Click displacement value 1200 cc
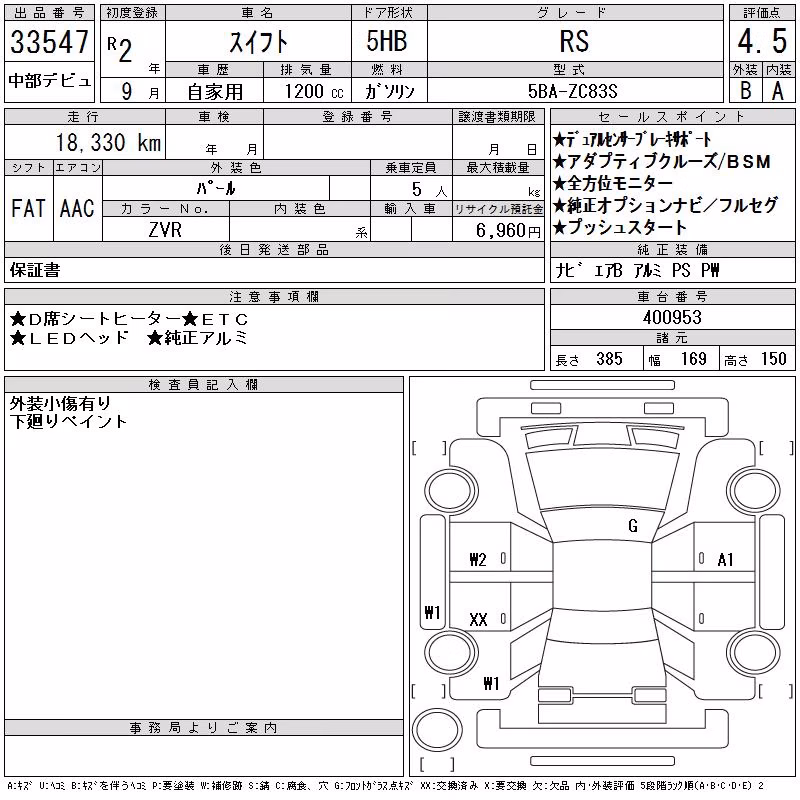Image resolution: width=800 pixels, height=800 pixels. pos(314,91)
